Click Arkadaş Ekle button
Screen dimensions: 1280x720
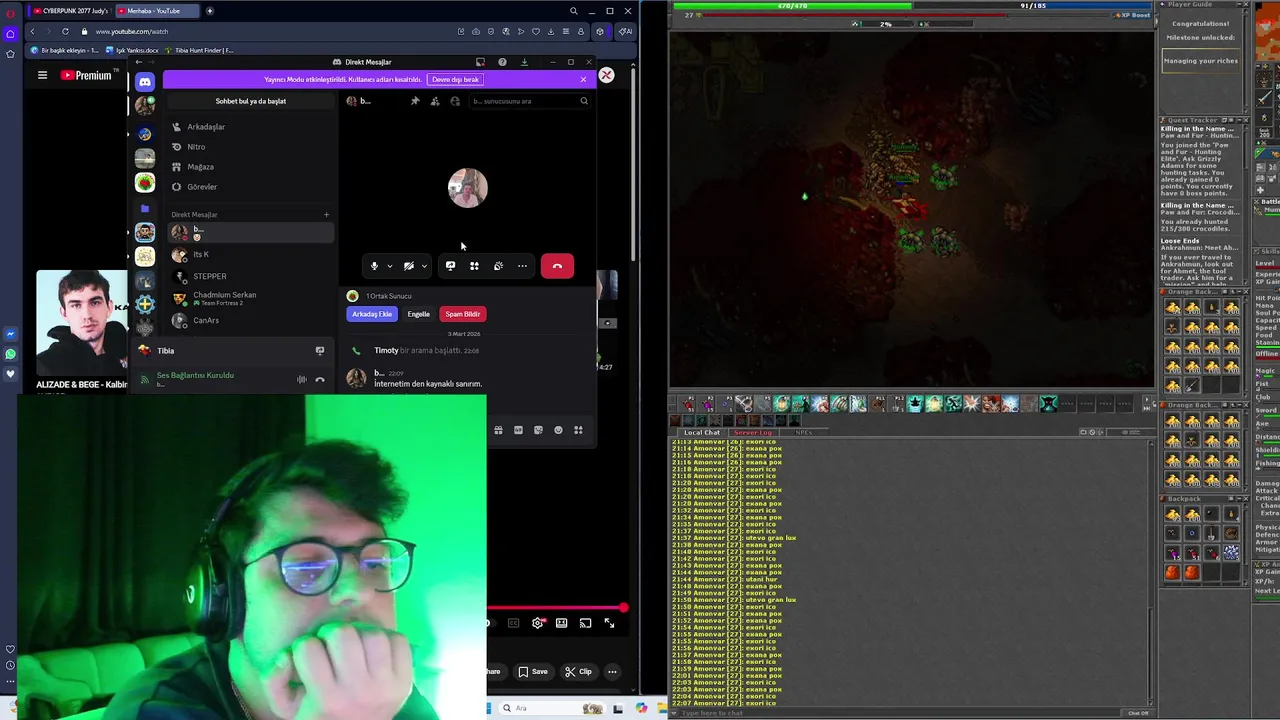tap(372, 314)
